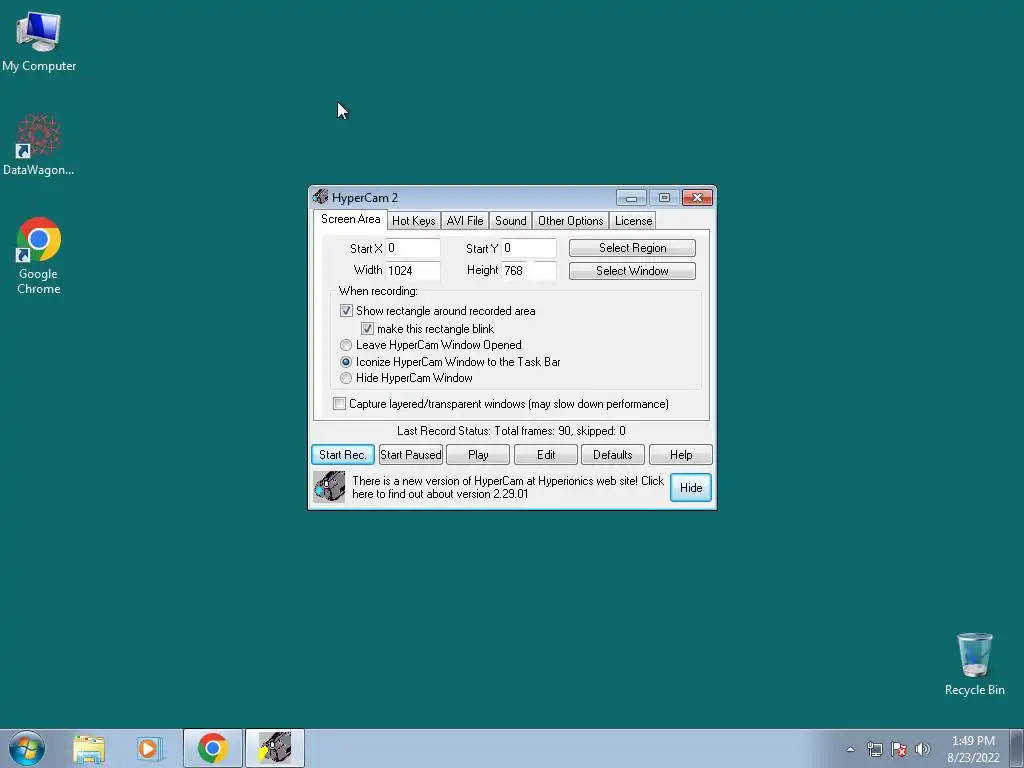Open the taskbar clock and date
Viewport: 1024px width, 768px height.
click(x=973, y=749)
